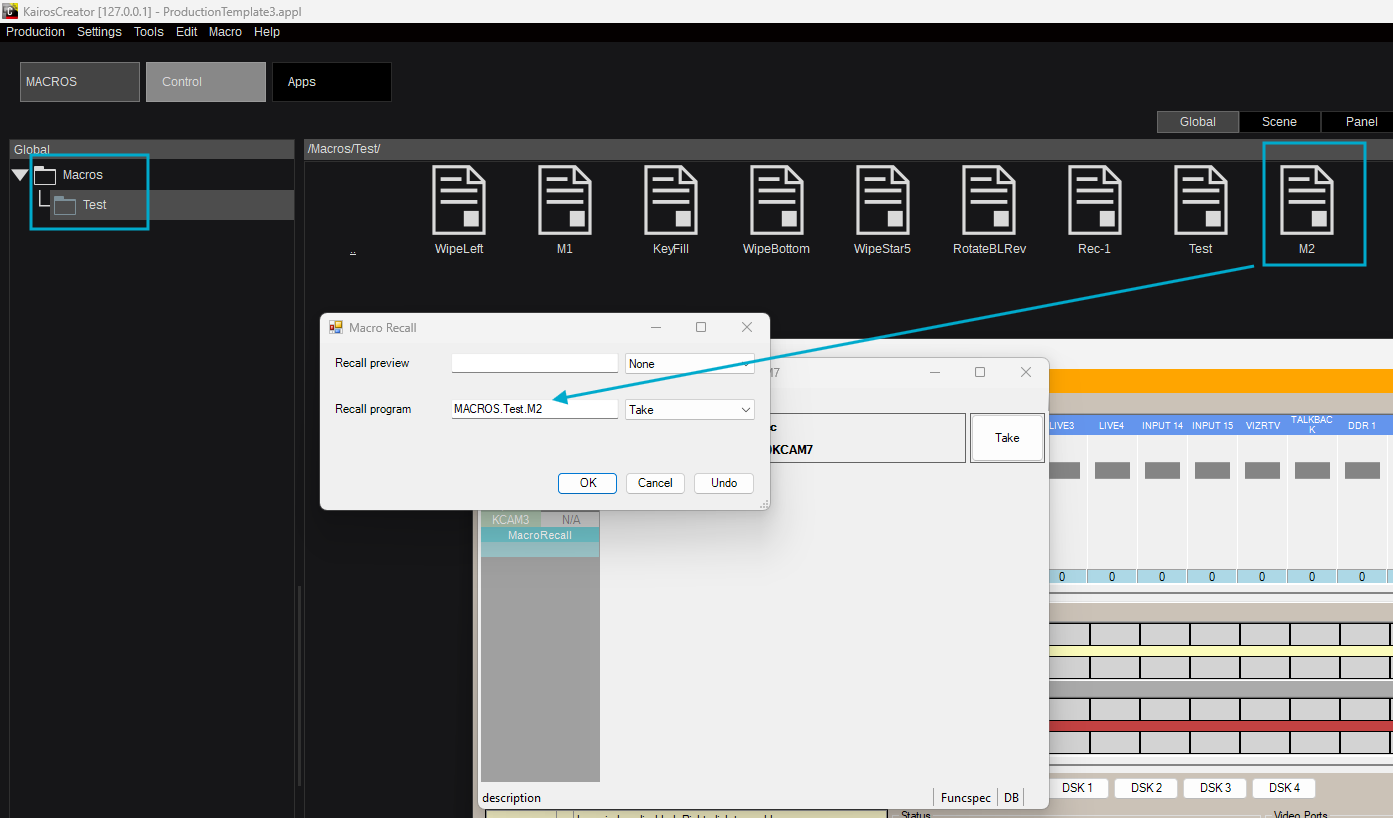Select the WipeLeft macro icon
Screen dimensions: 1393x818
[x=459, y=200]
